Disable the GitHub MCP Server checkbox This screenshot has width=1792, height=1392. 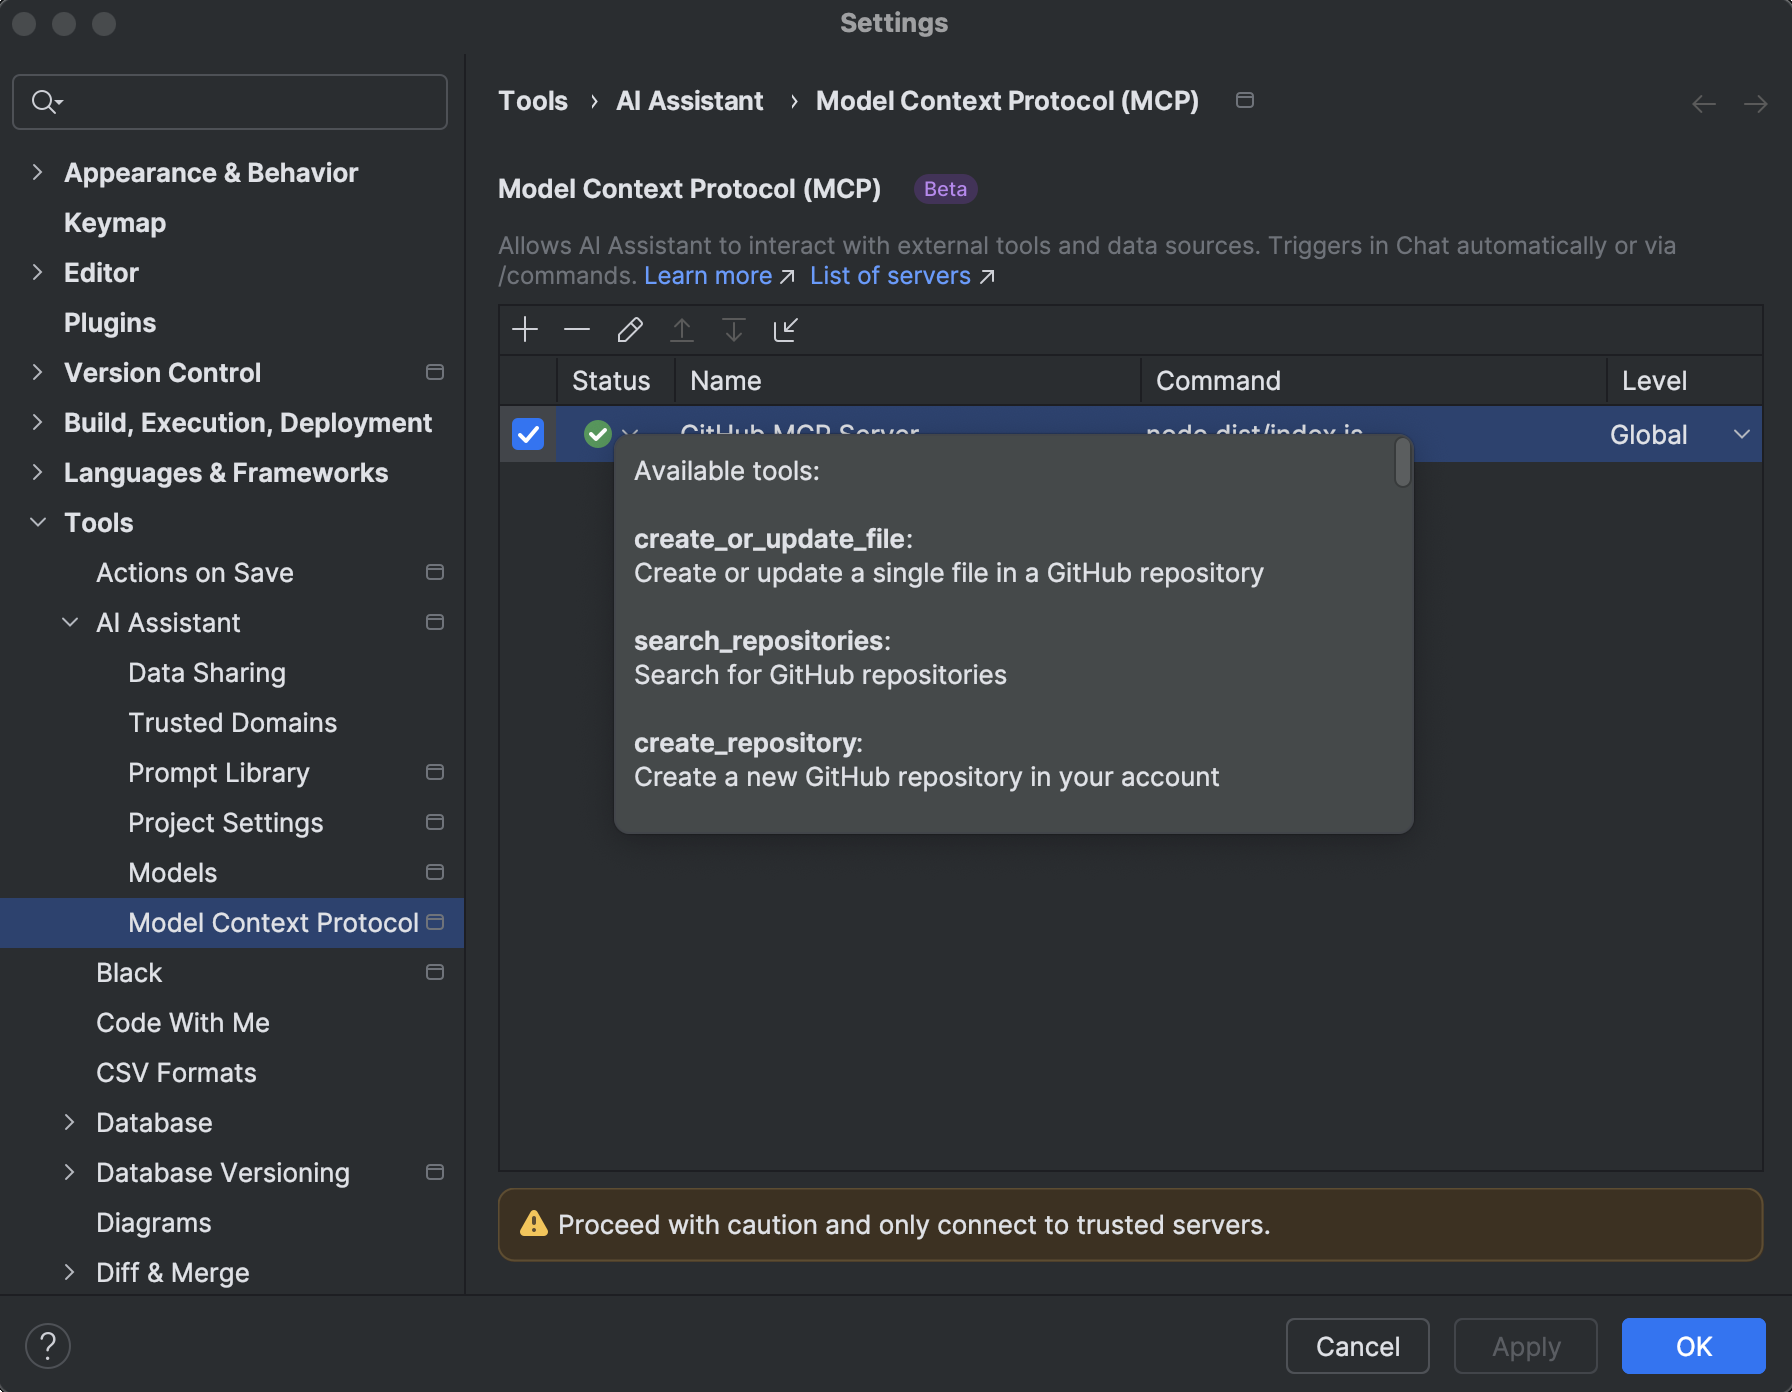click(x=527, y=434)
